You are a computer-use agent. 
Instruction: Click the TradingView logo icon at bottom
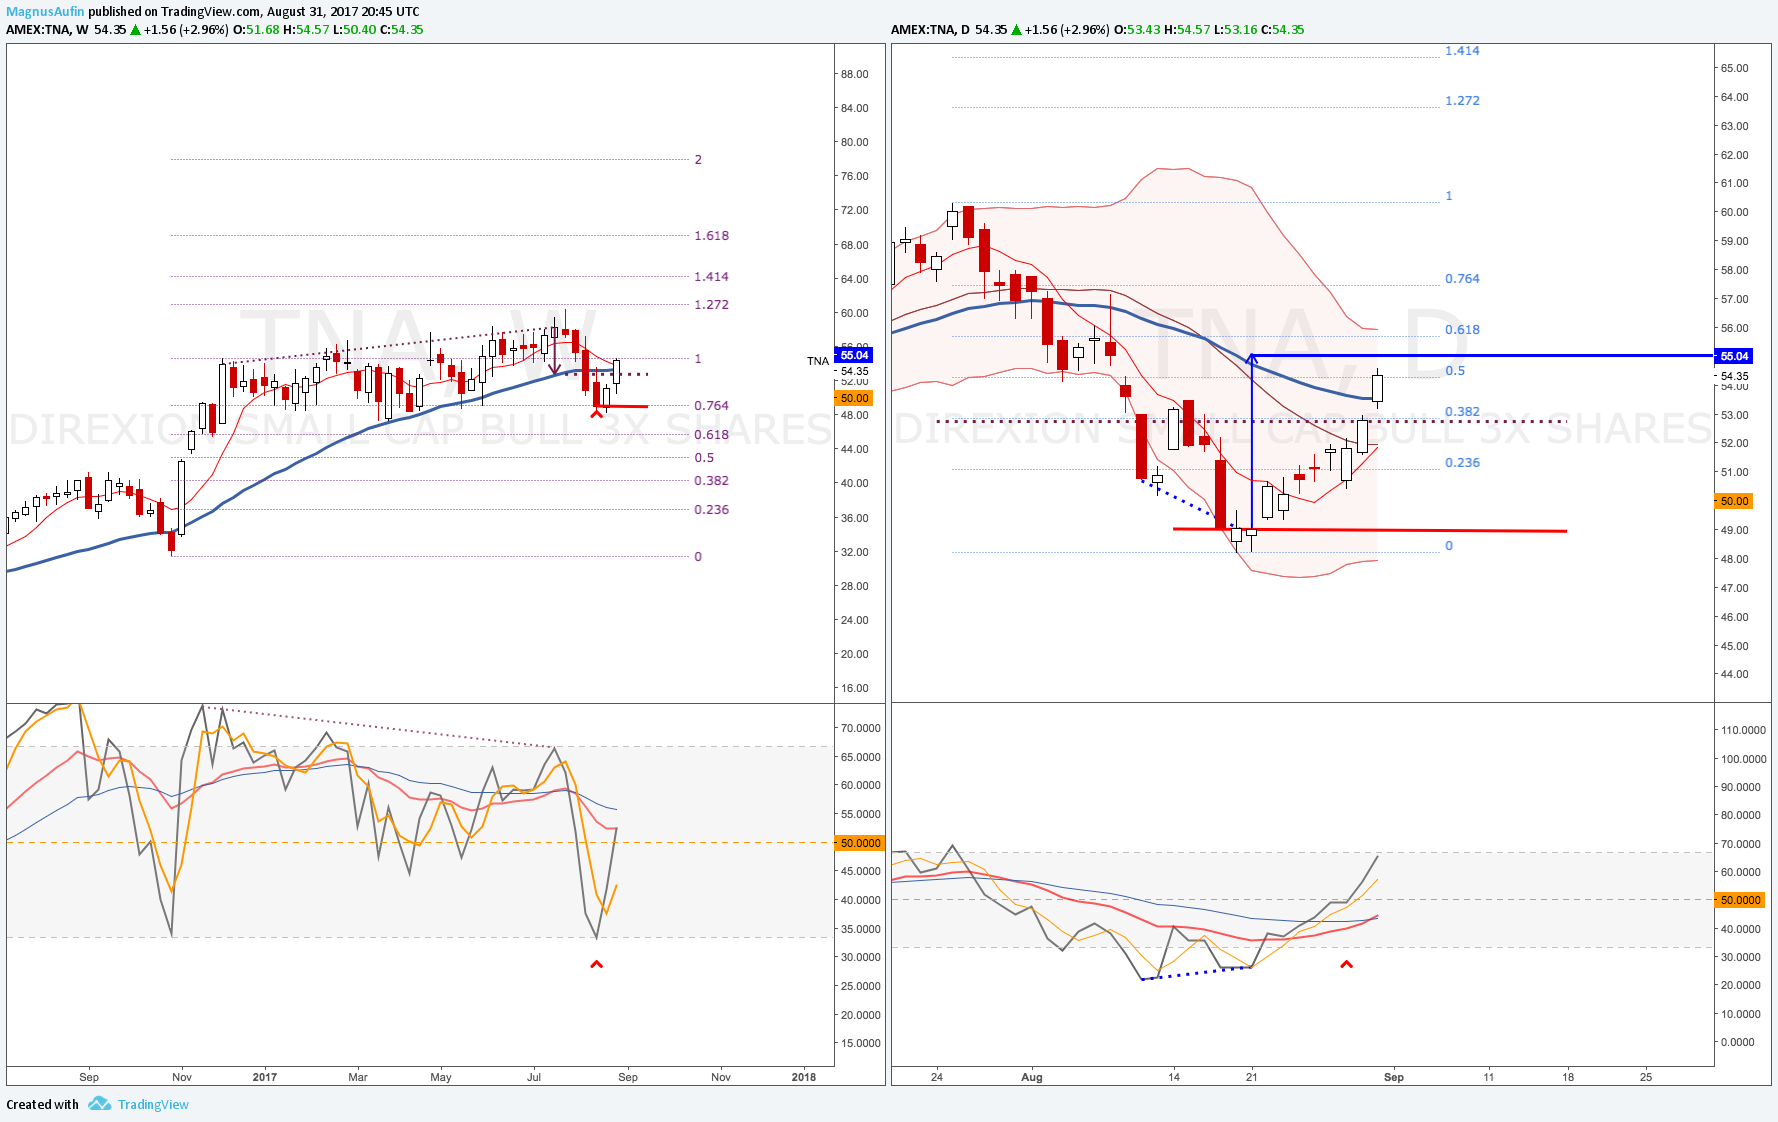pyautogui.click(x=99, y=1104)
